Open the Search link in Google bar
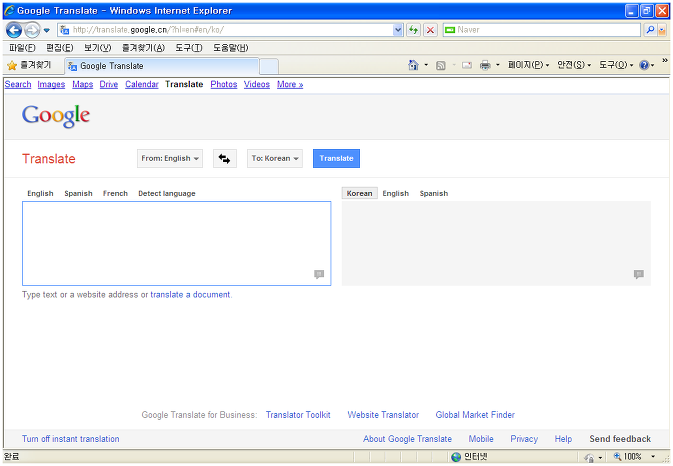This screenshot has width=673, height=466. tap(18, 85)
